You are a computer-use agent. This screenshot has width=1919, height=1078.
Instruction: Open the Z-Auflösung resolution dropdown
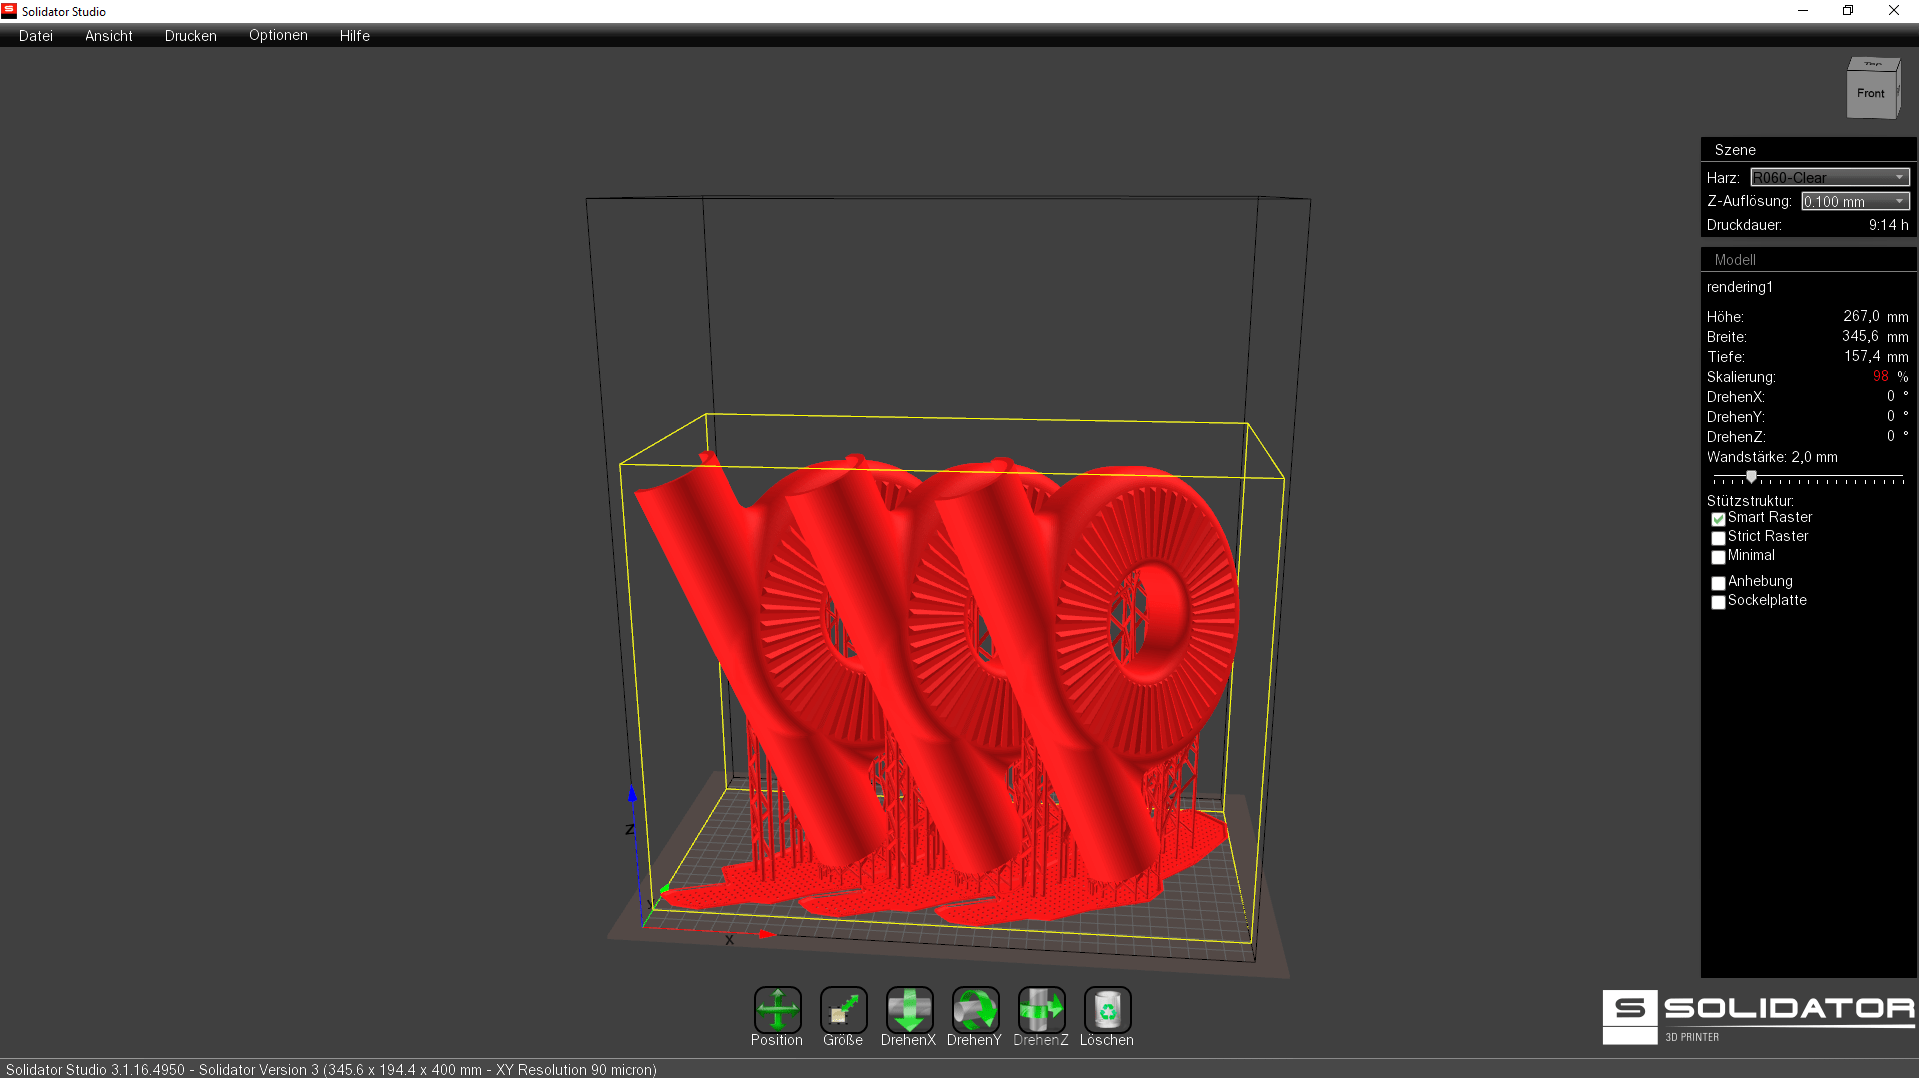(x=1855, y=201)
